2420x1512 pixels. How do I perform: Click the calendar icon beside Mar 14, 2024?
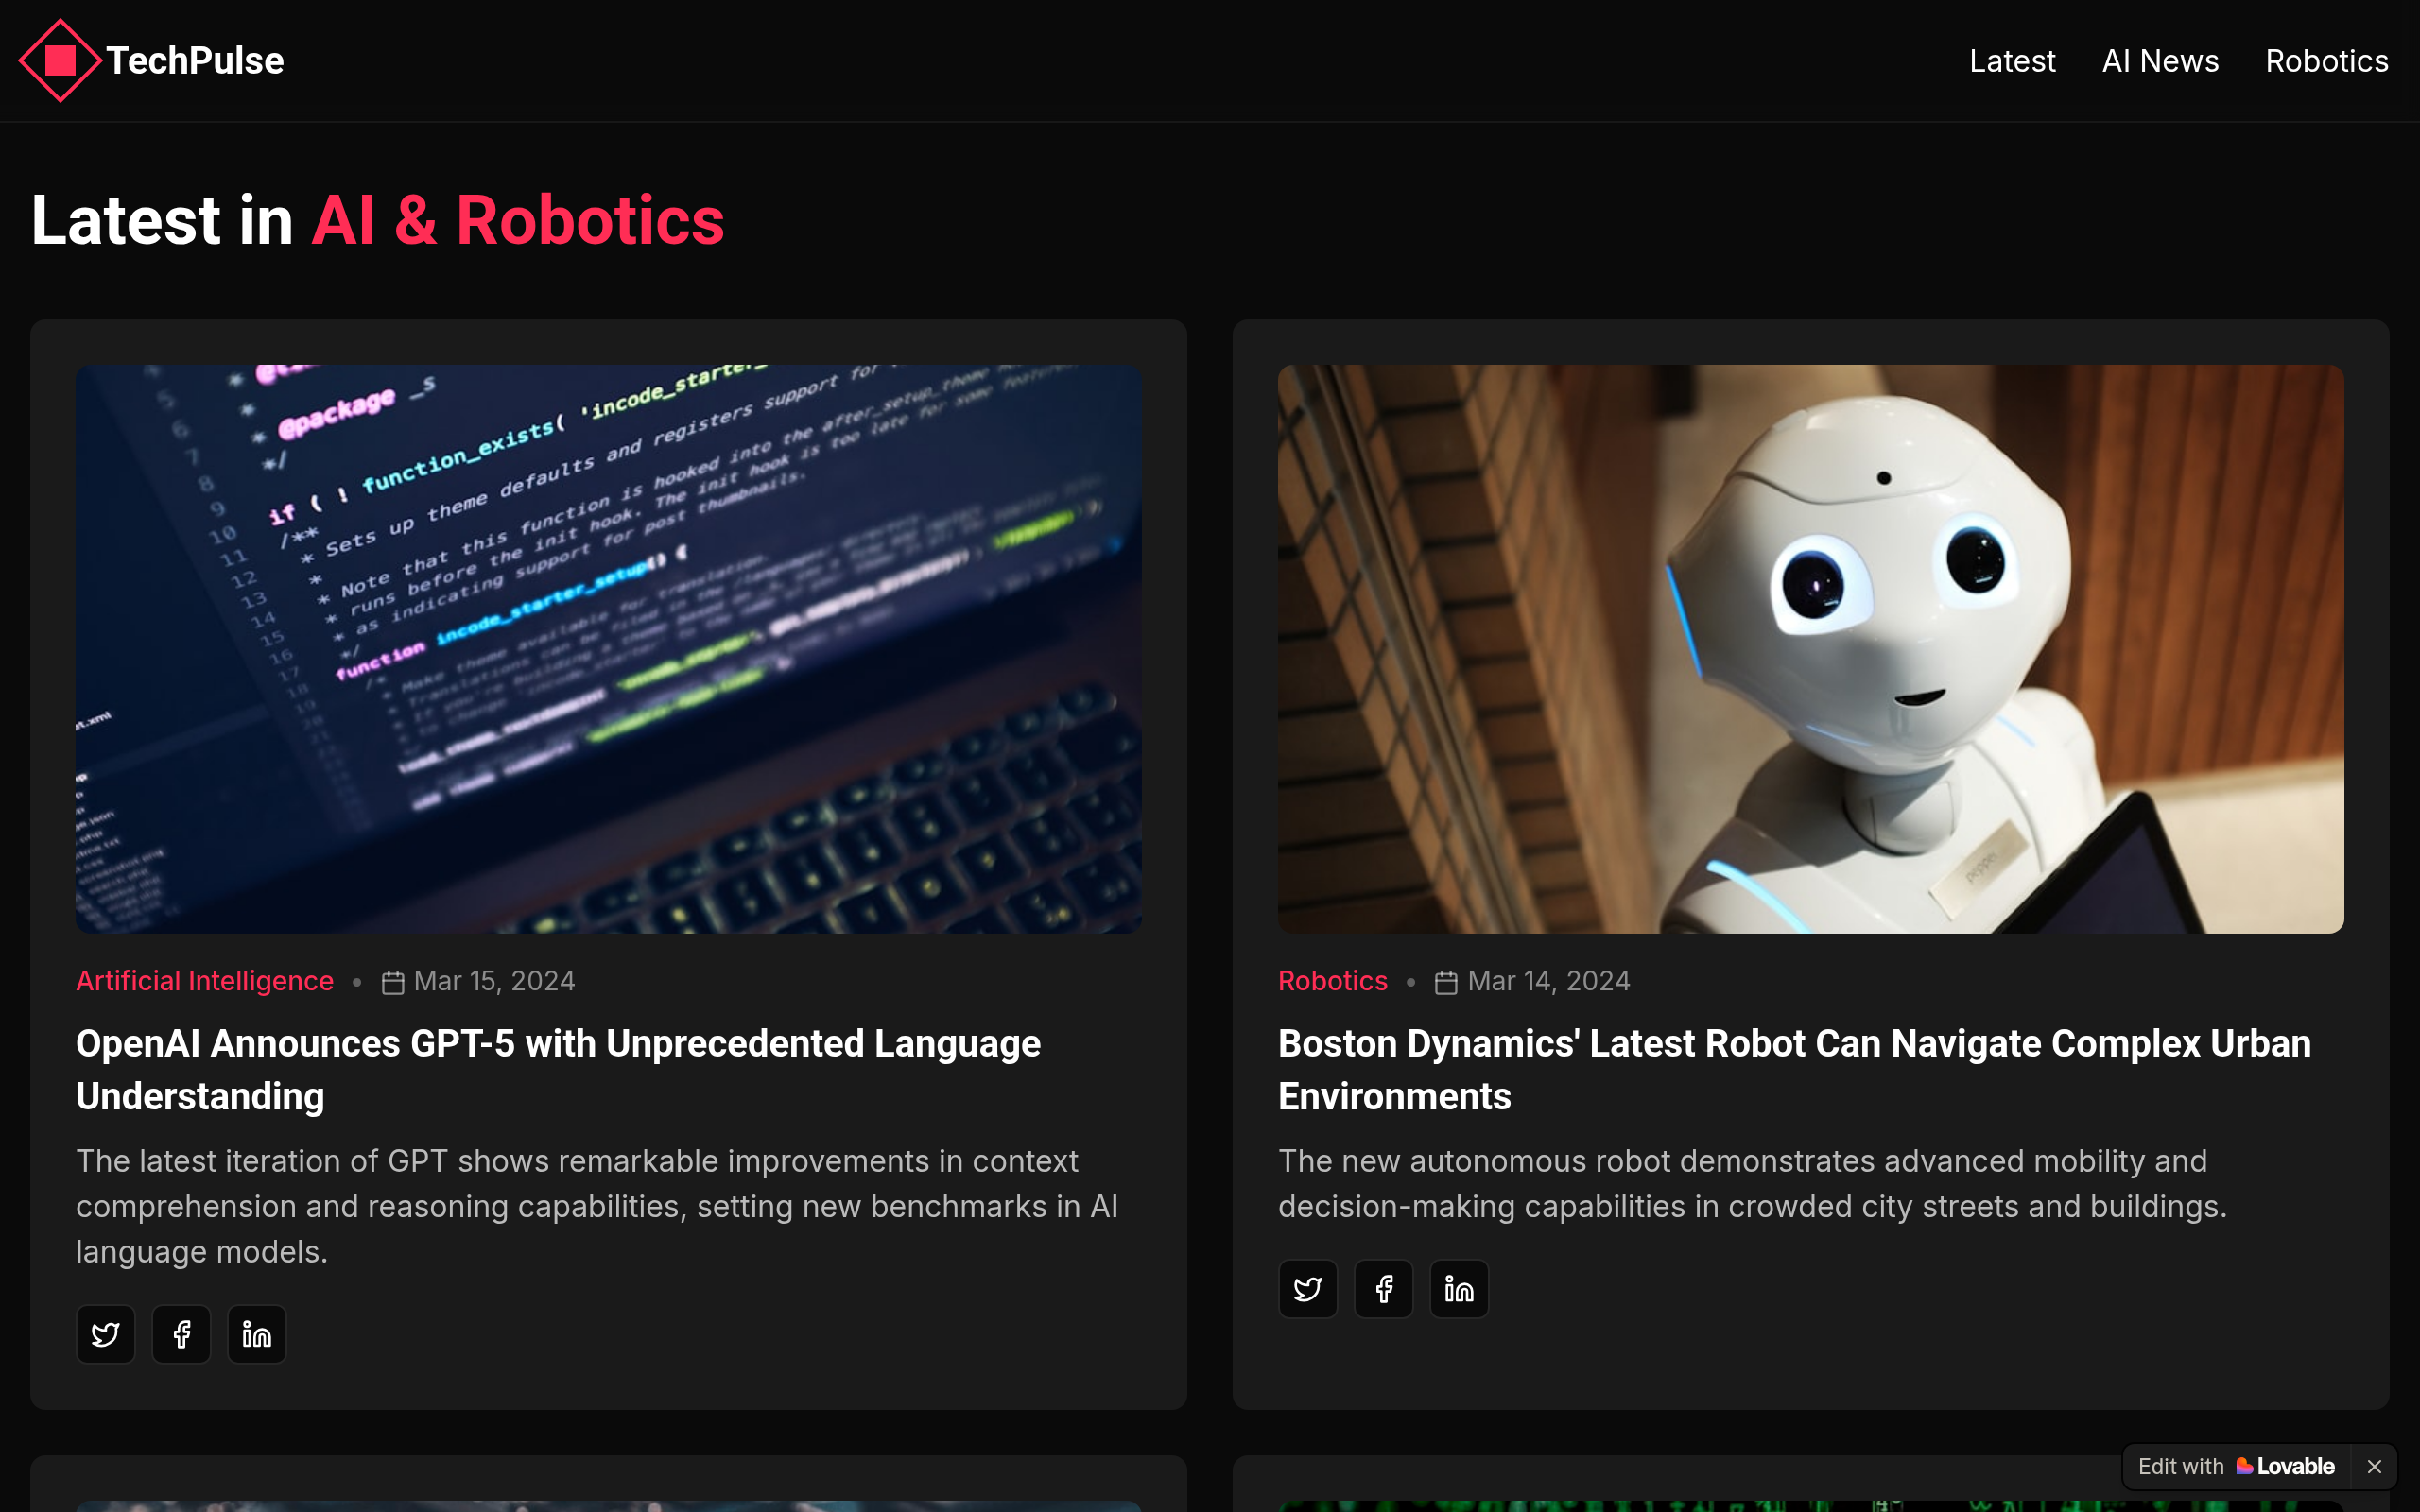1446,983
